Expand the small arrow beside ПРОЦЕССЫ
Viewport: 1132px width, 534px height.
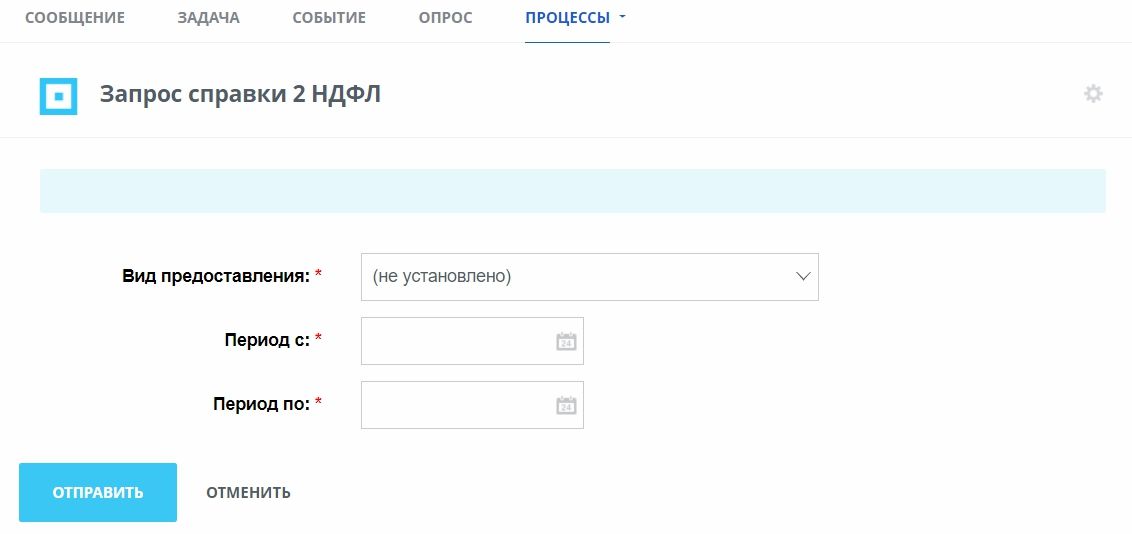[623, 18]
